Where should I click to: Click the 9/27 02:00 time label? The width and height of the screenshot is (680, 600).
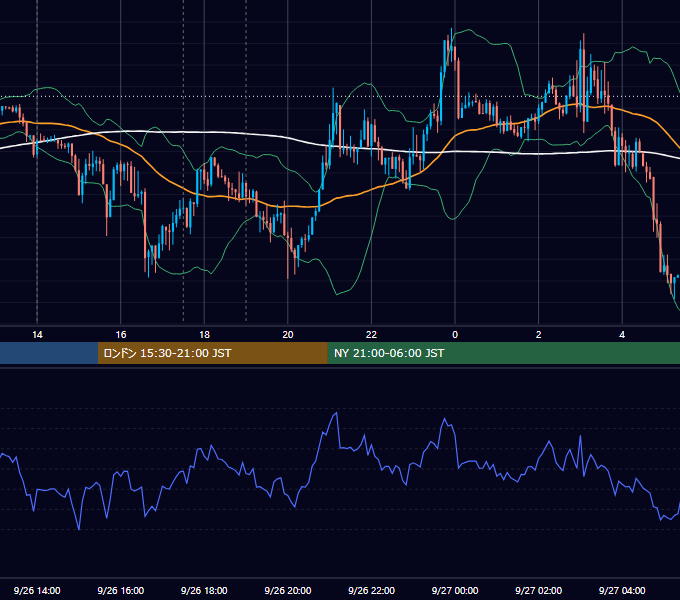538,590
